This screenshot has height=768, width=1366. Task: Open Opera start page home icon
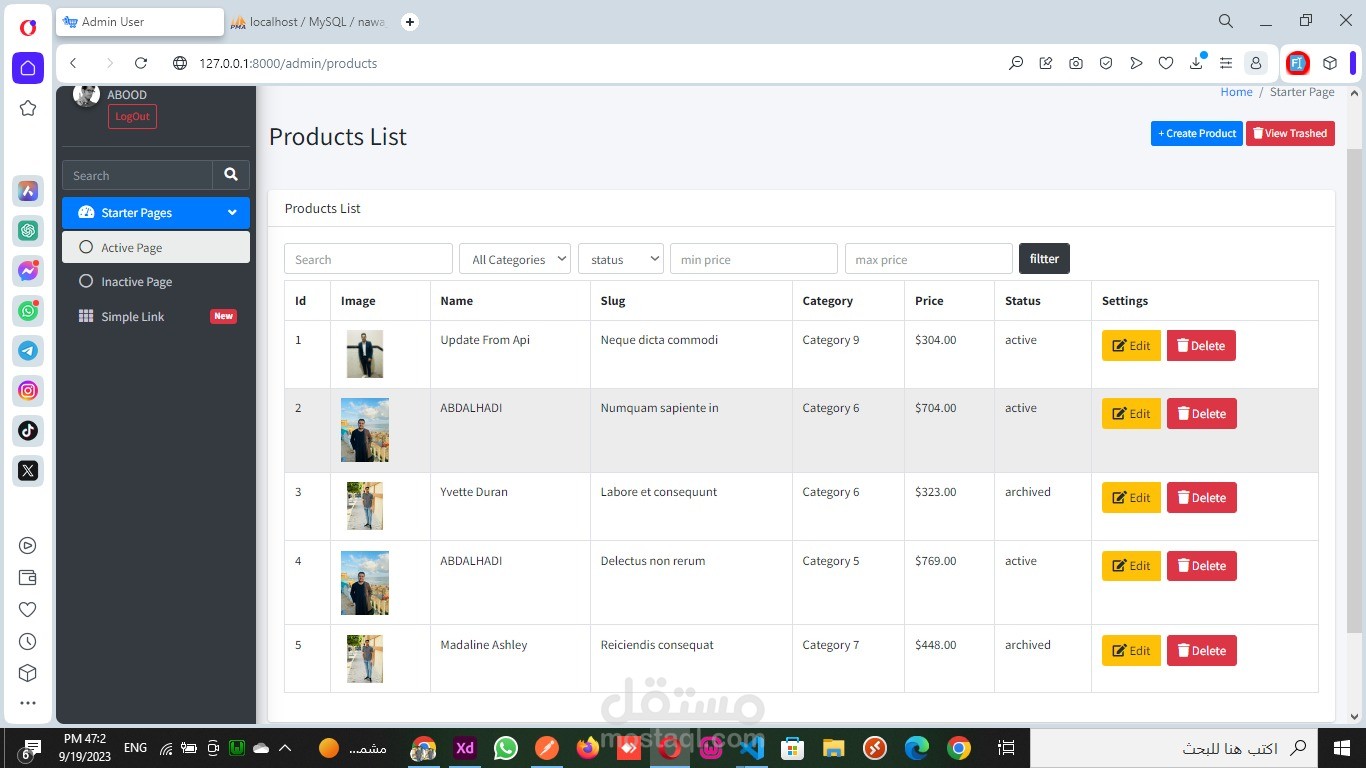28,68
